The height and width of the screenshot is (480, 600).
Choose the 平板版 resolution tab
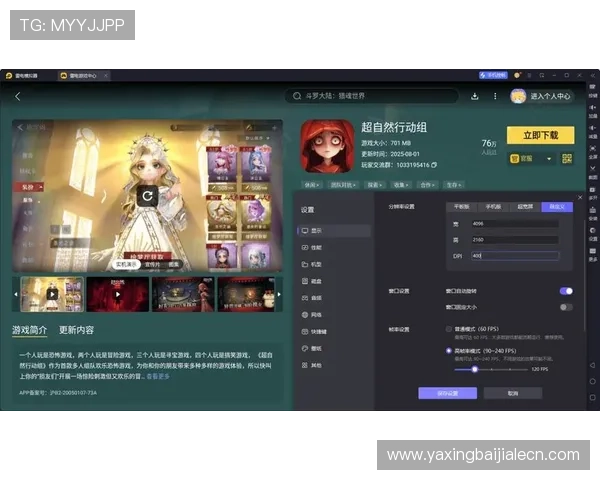(x=461, y=207)
